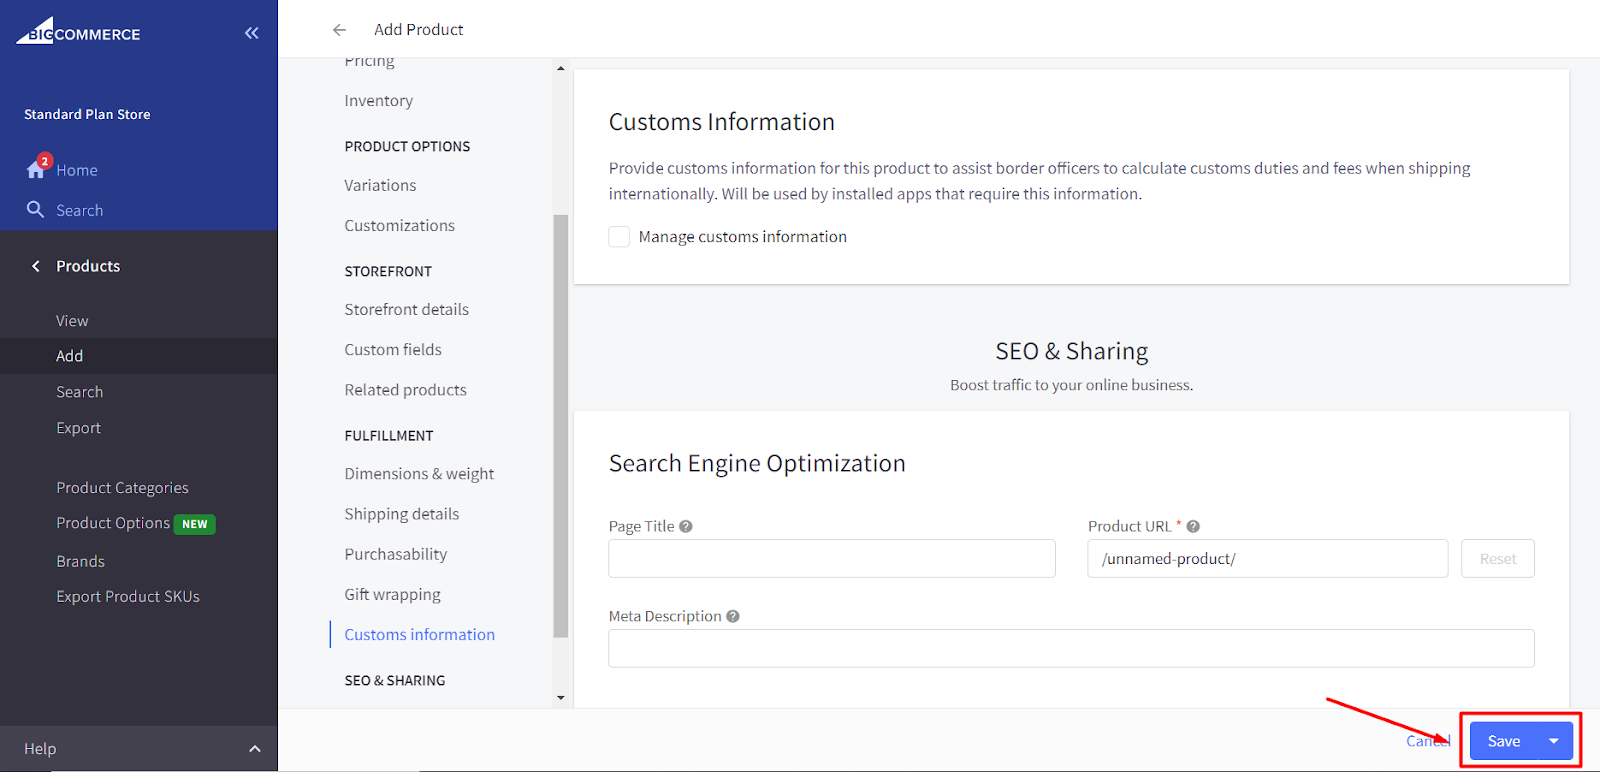This screenshot has height=772, width=1600.
Task: Go to Storefront details section
Action: point(406,310)
